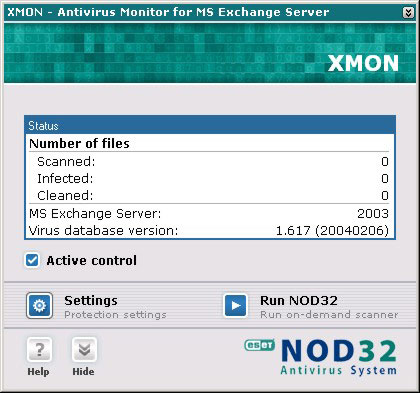Click the Settings label
This screenshot has height=393, width=420.
coord(91,301)
